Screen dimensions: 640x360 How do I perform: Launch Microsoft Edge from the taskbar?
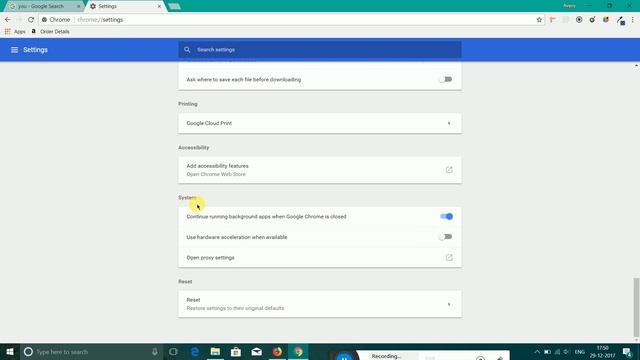coord(195,352)
